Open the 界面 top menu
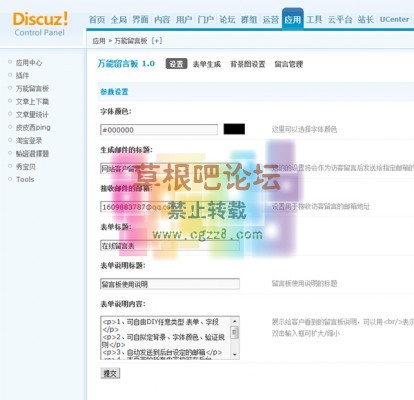The width and height of the screenshot is (414, 400). coord(140,20)
